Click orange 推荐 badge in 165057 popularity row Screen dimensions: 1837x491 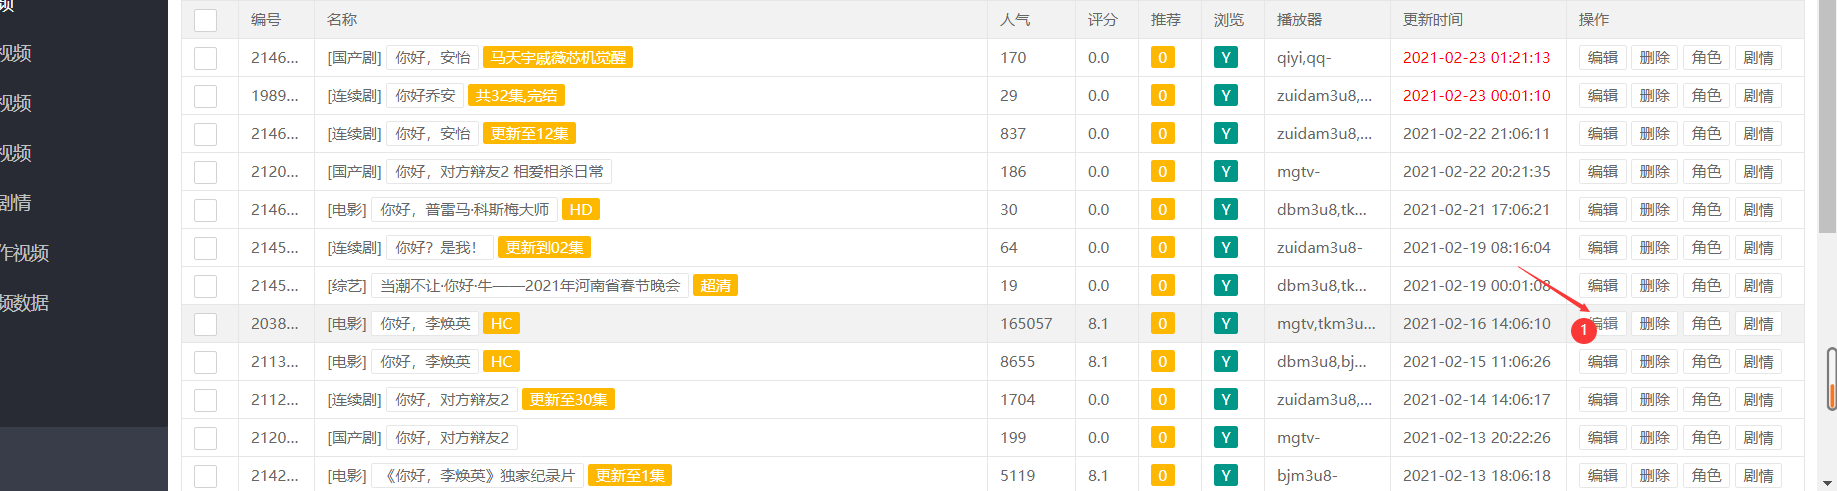point(1162,324)
